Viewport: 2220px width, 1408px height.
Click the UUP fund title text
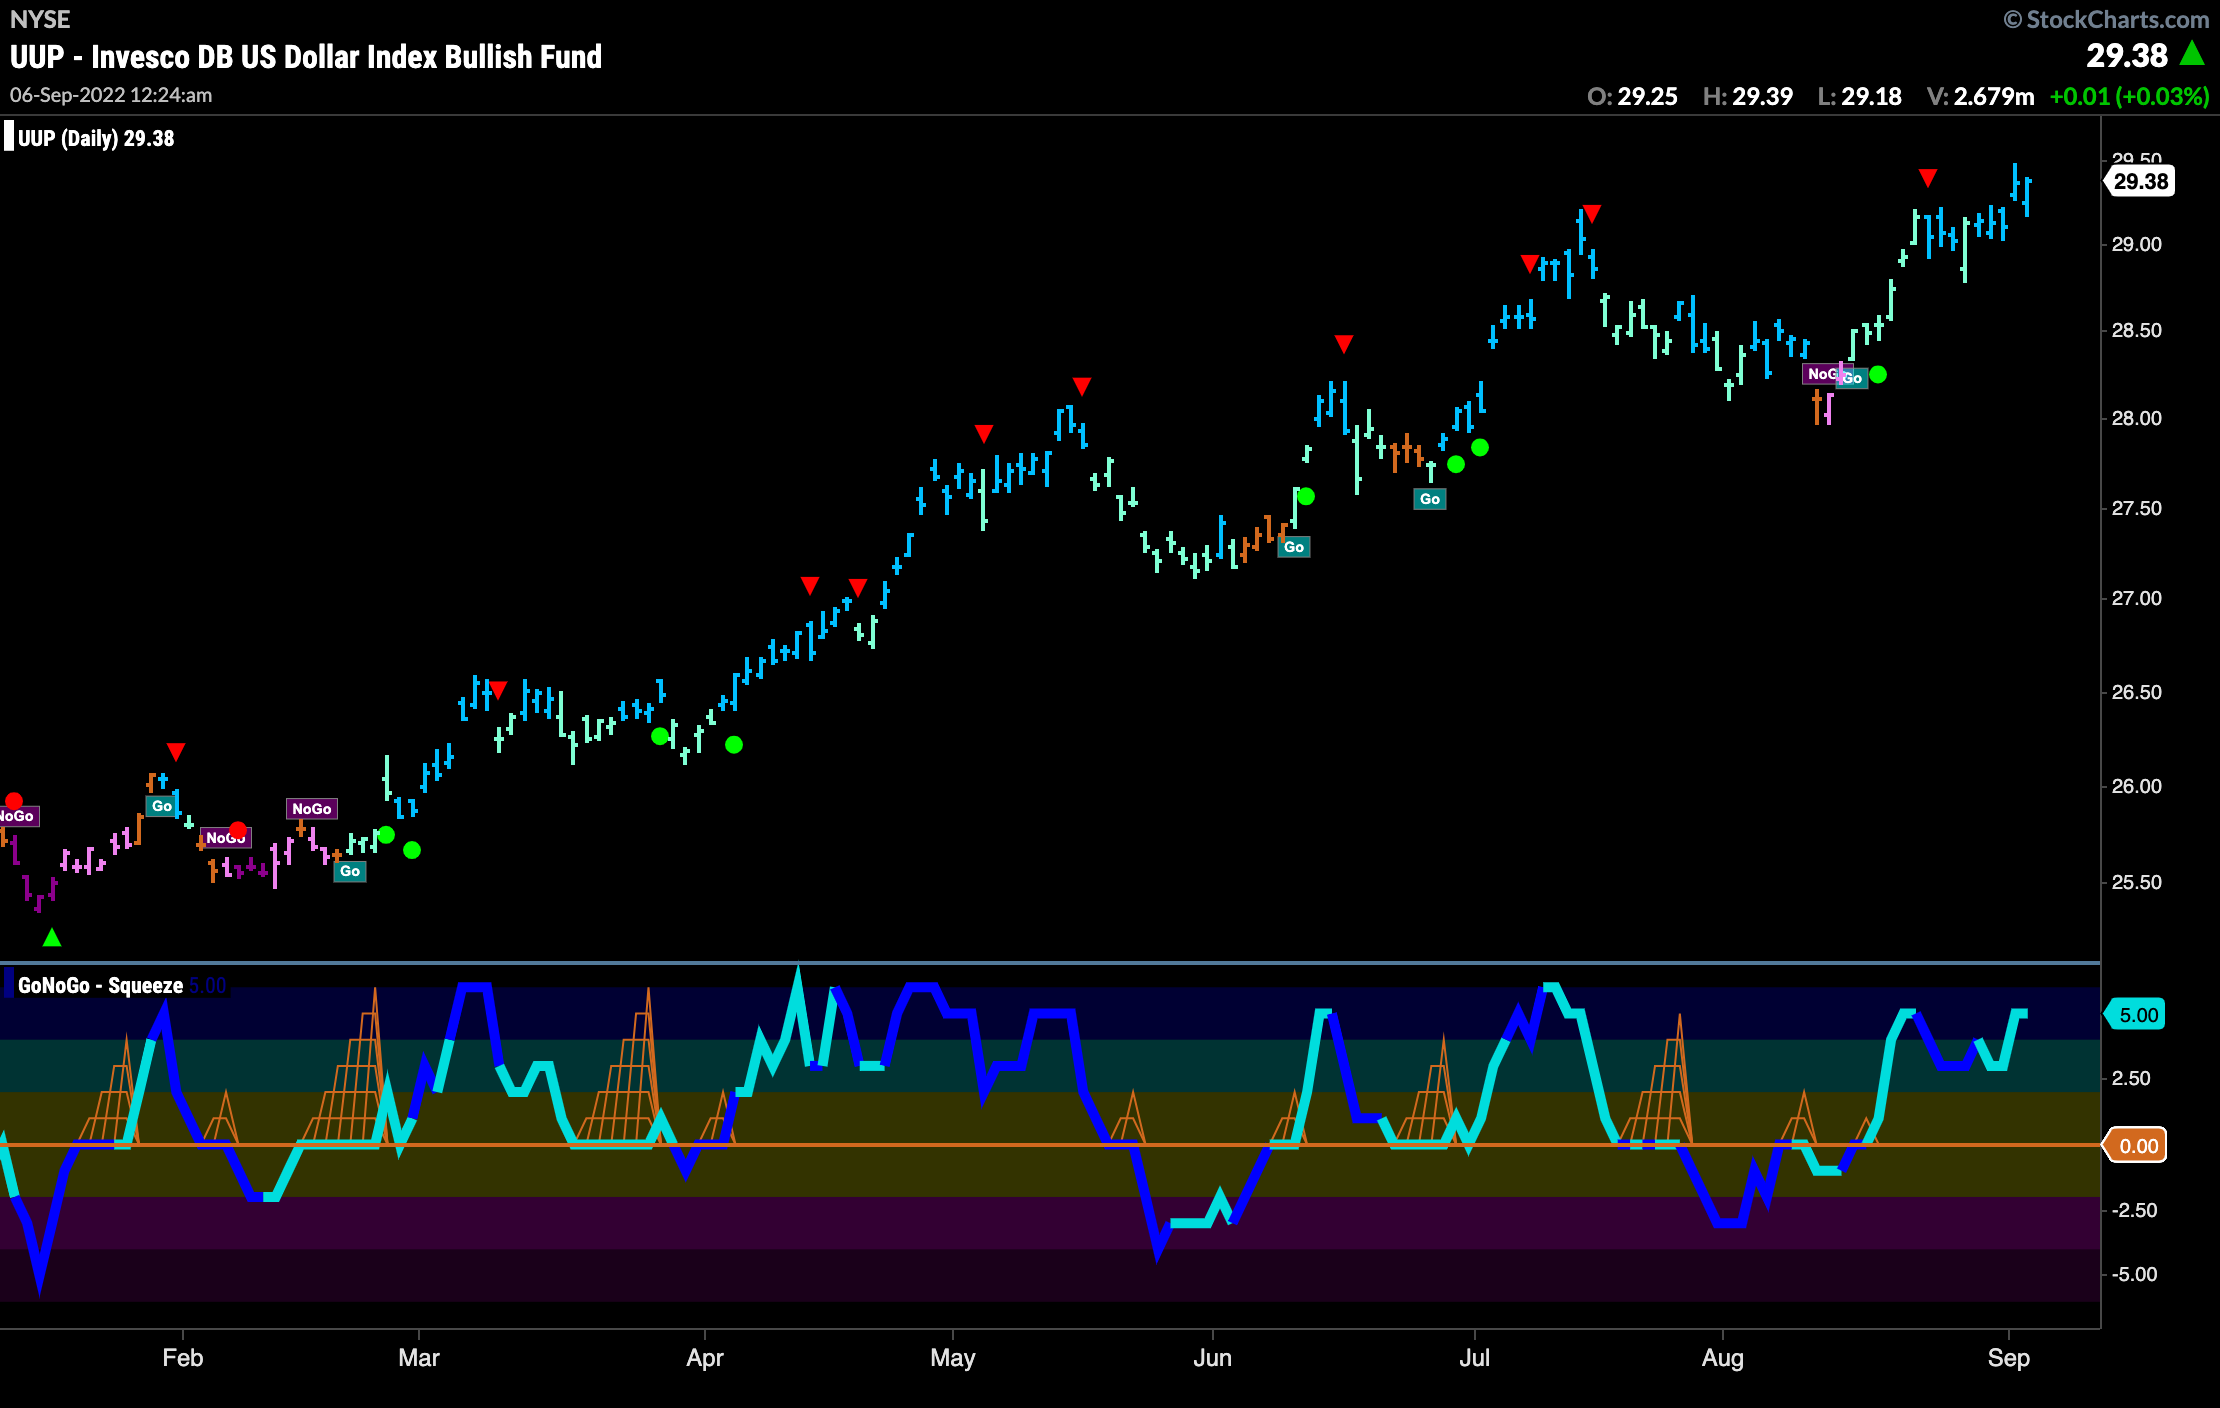click(x=306, y=57)
